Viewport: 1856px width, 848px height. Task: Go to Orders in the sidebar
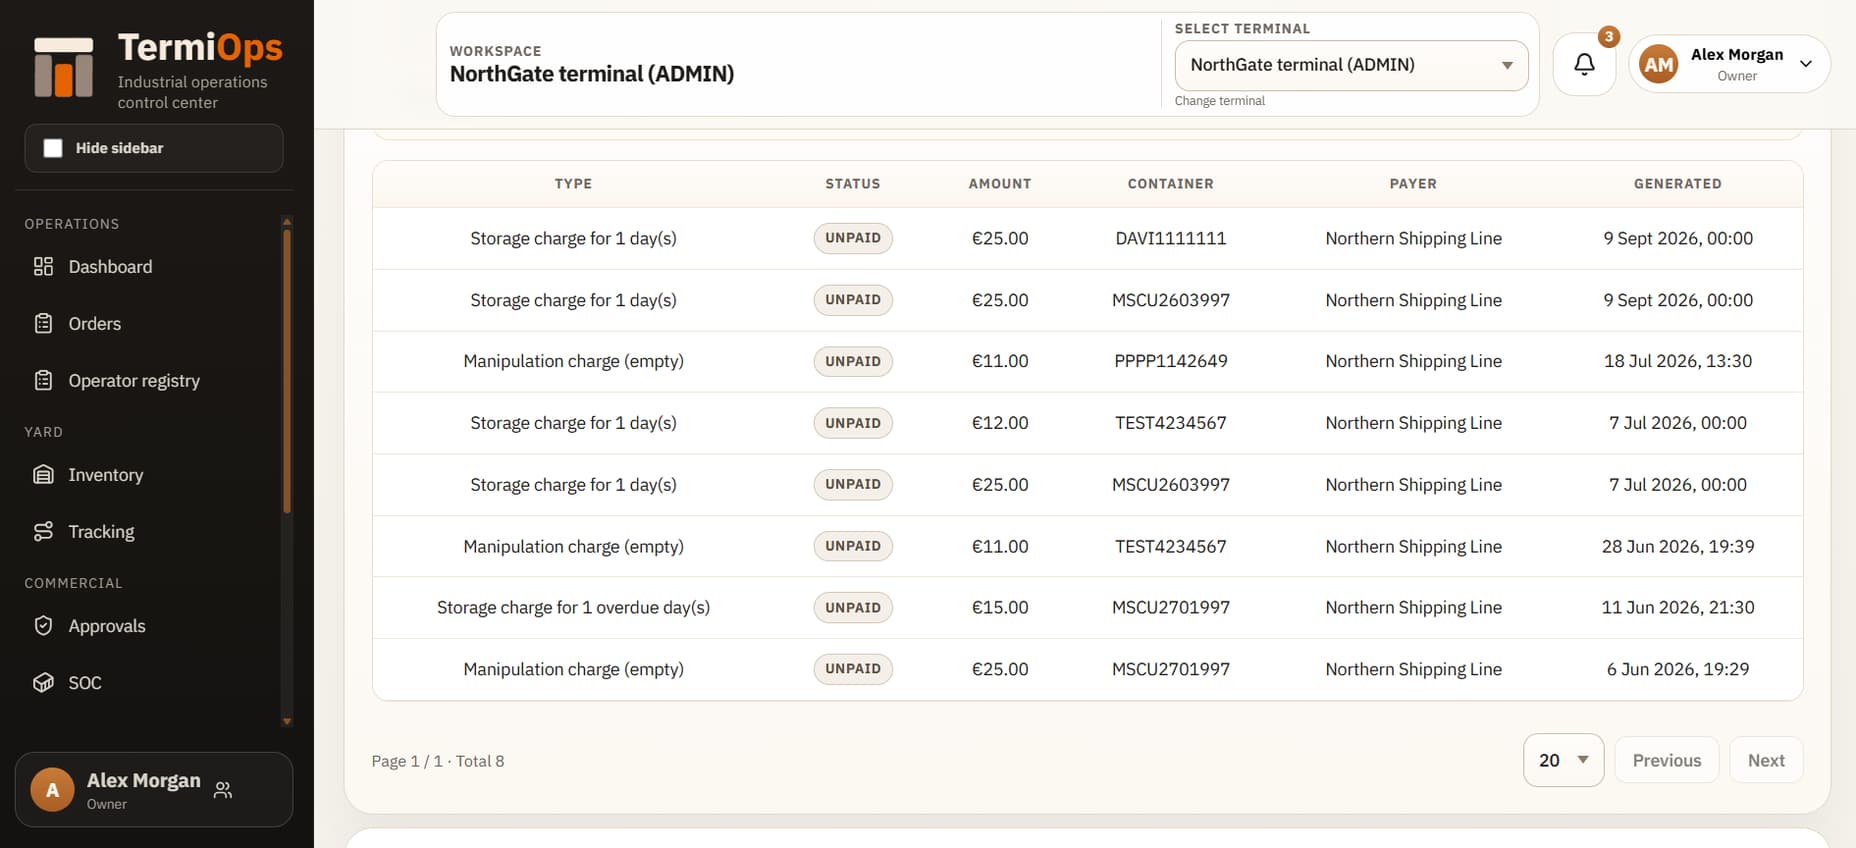(x=94, y=324)
